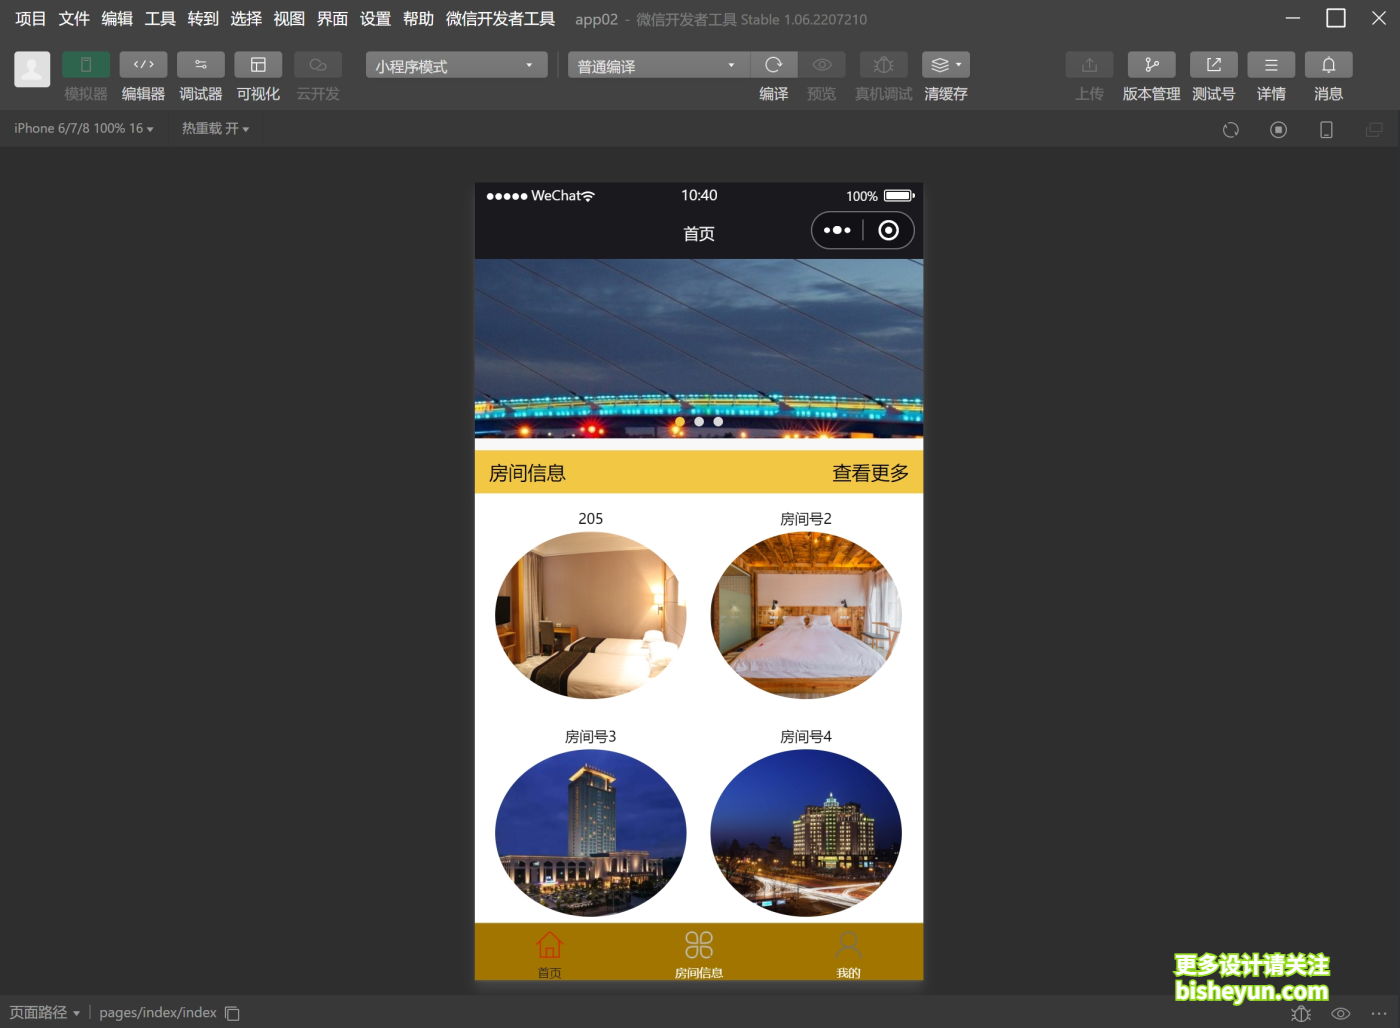
Task: Click the clear cache layers icon
Action: coord(945,65)
